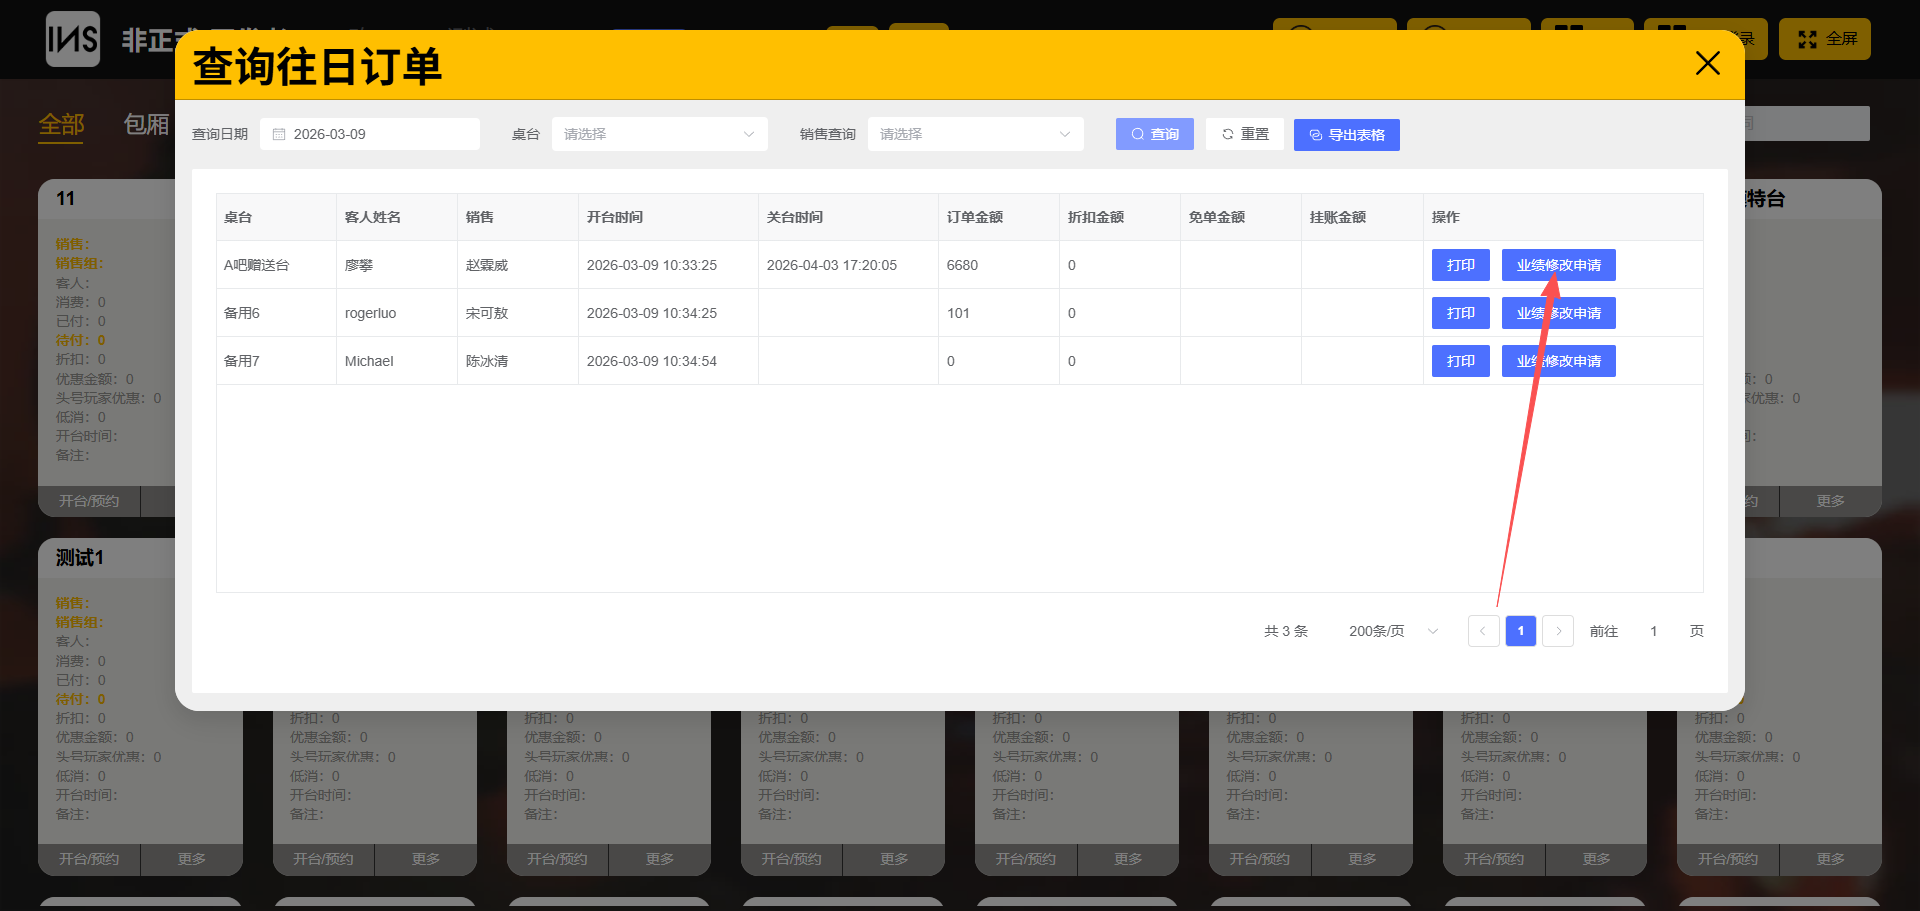Image resolution: width=1920 pixels, height=911 pixels.
Task: Print the 备用7 order
Action: click(x=1460, y=361)
